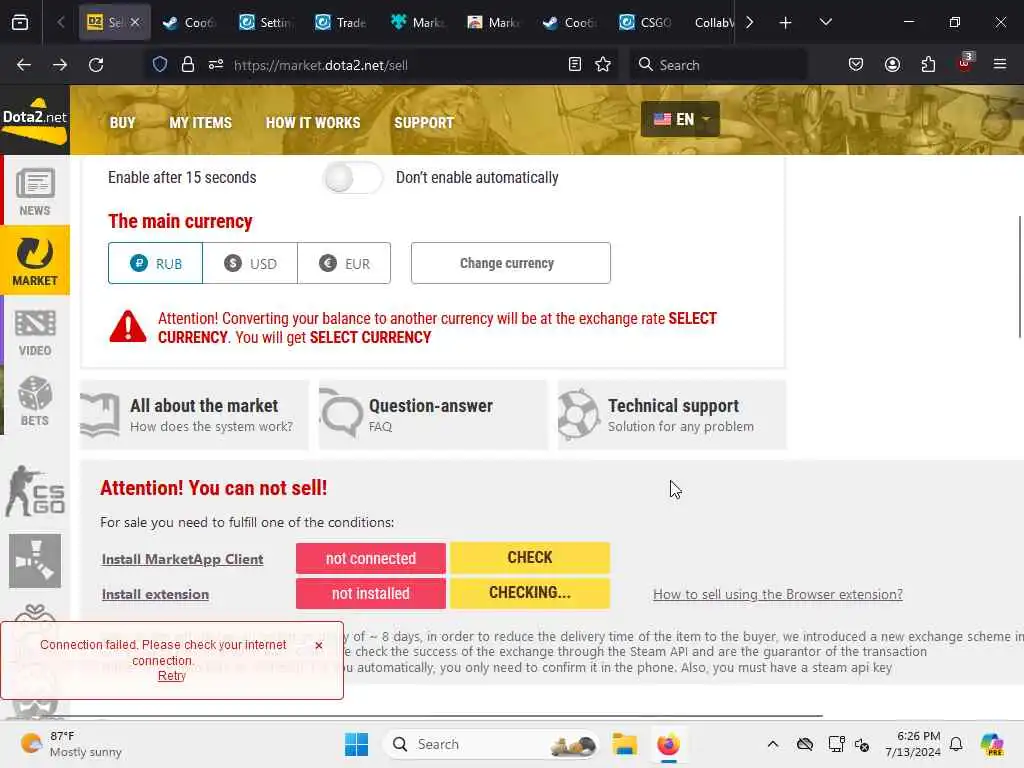Click the site padlock icon

[188, 65]
